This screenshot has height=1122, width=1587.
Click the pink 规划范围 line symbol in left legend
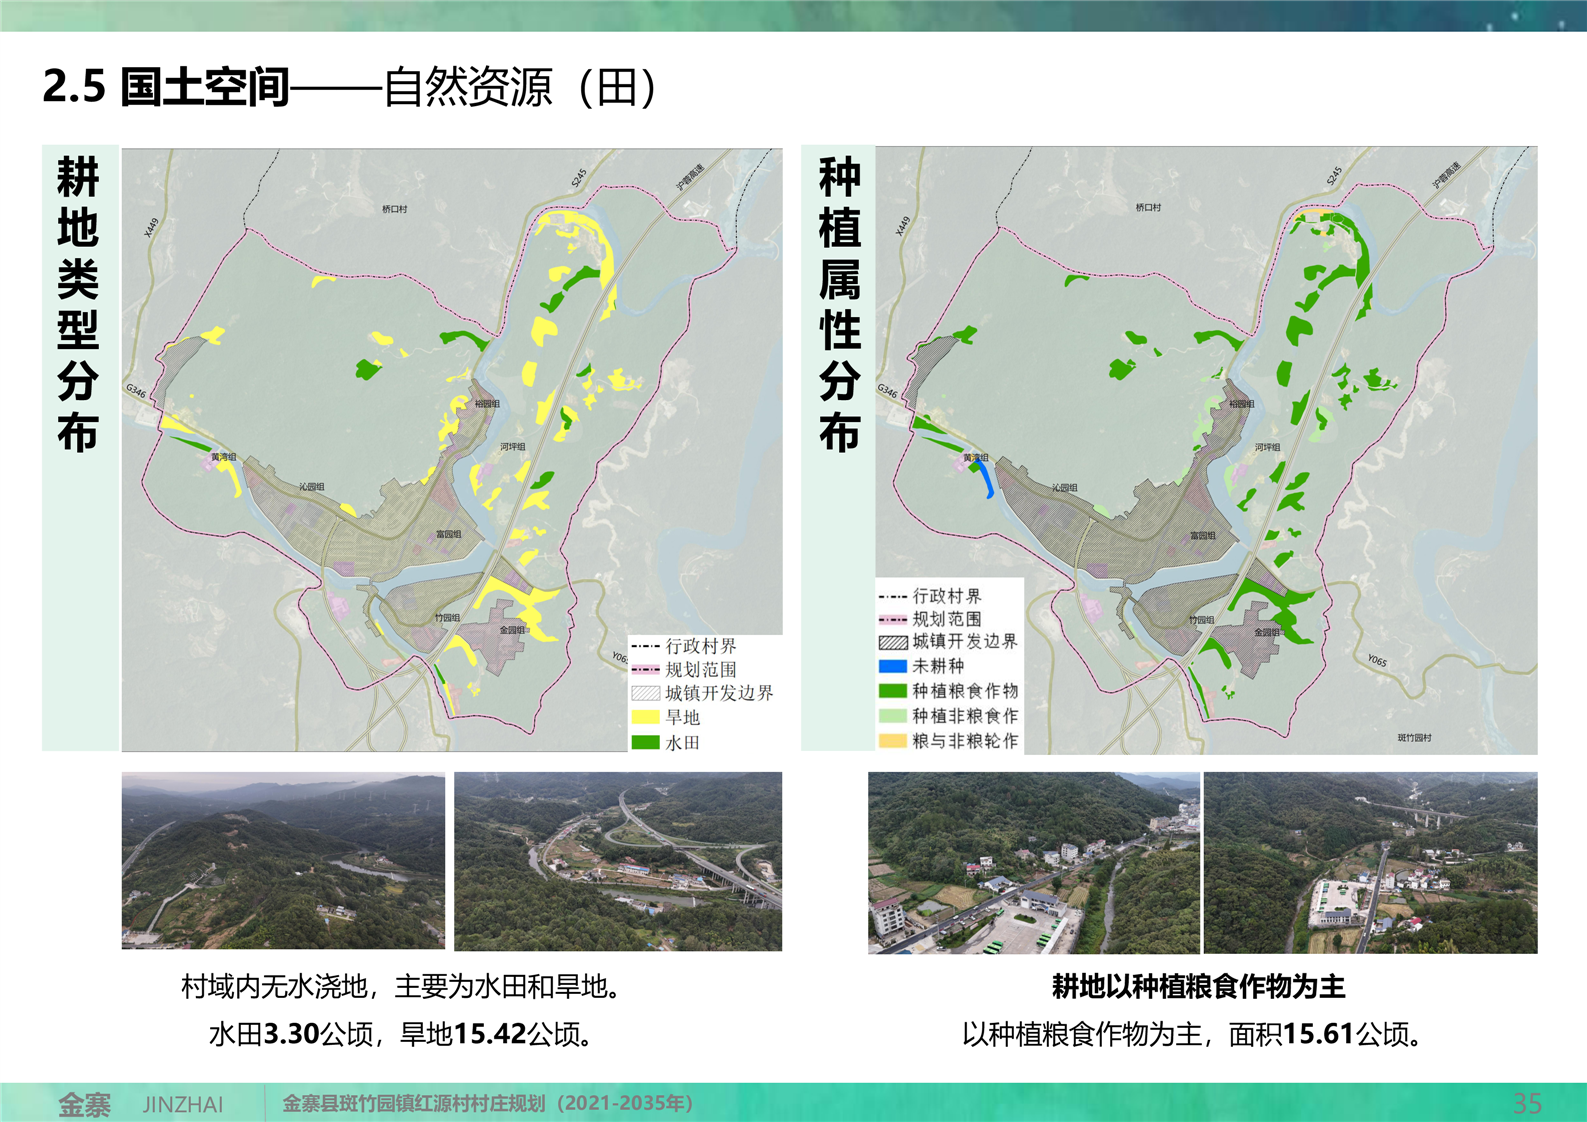[x=645, y=669]
